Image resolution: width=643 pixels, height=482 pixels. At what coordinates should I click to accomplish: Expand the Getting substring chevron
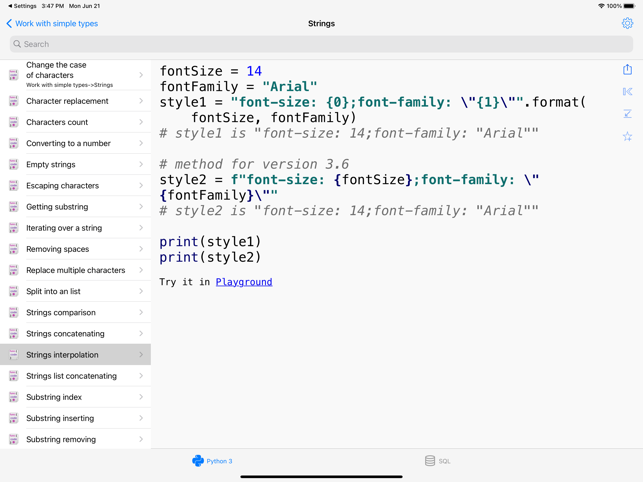click(141, 207)
